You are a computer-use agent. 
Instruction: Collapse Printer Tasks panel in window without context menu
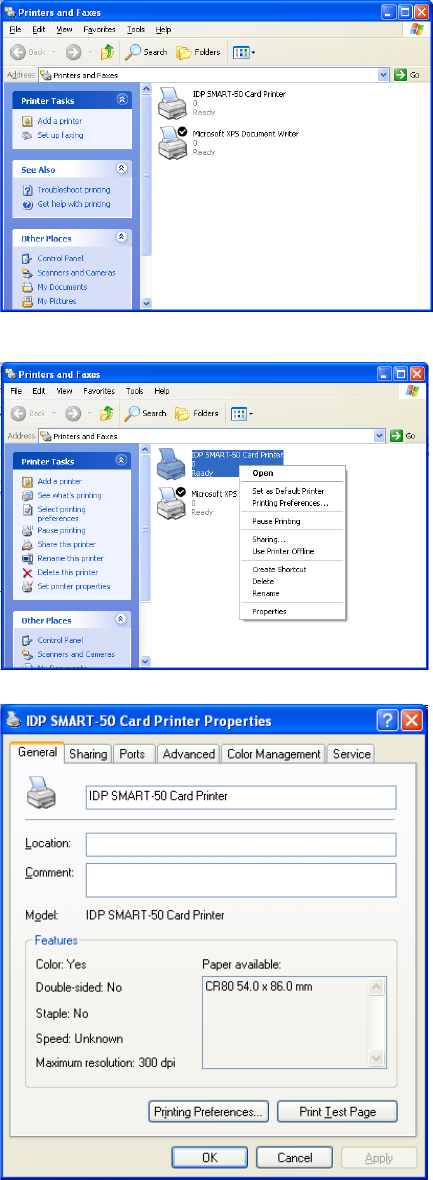(122, 100)
